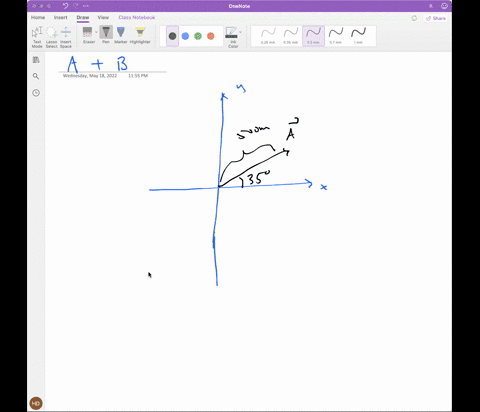Viewport: 480px width, 412px height.
Task: Open the title bar more options ellipsis
Action: pyautogui.click(x=86, y=6)
